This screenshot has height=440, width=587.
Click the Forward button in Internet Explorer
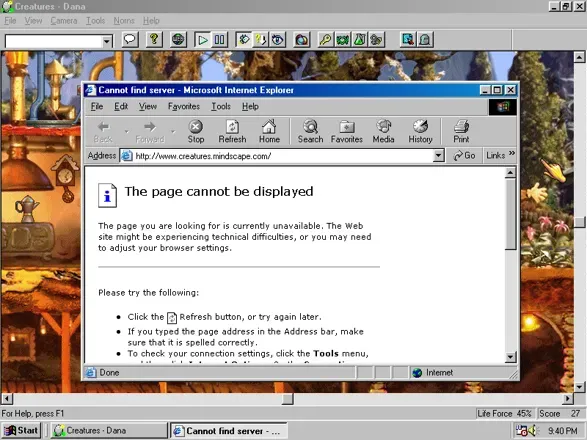(x=150, y=132)
